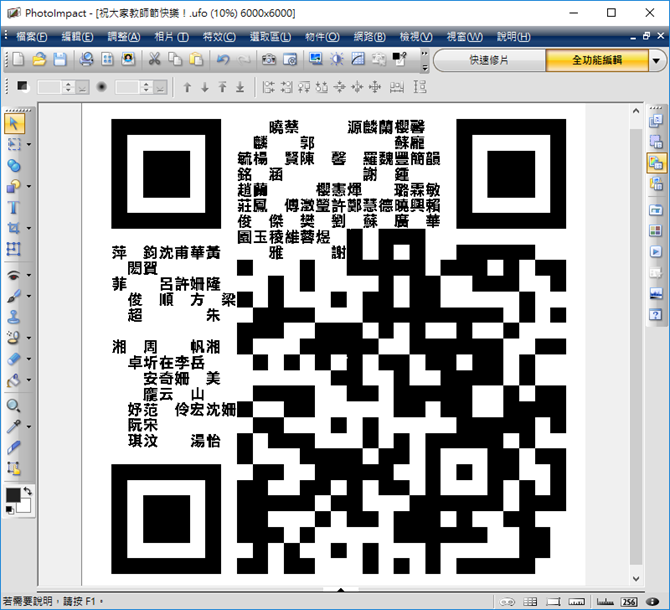Send object backward one level
This screenshot has height=610, width=670.
[205, 88]
